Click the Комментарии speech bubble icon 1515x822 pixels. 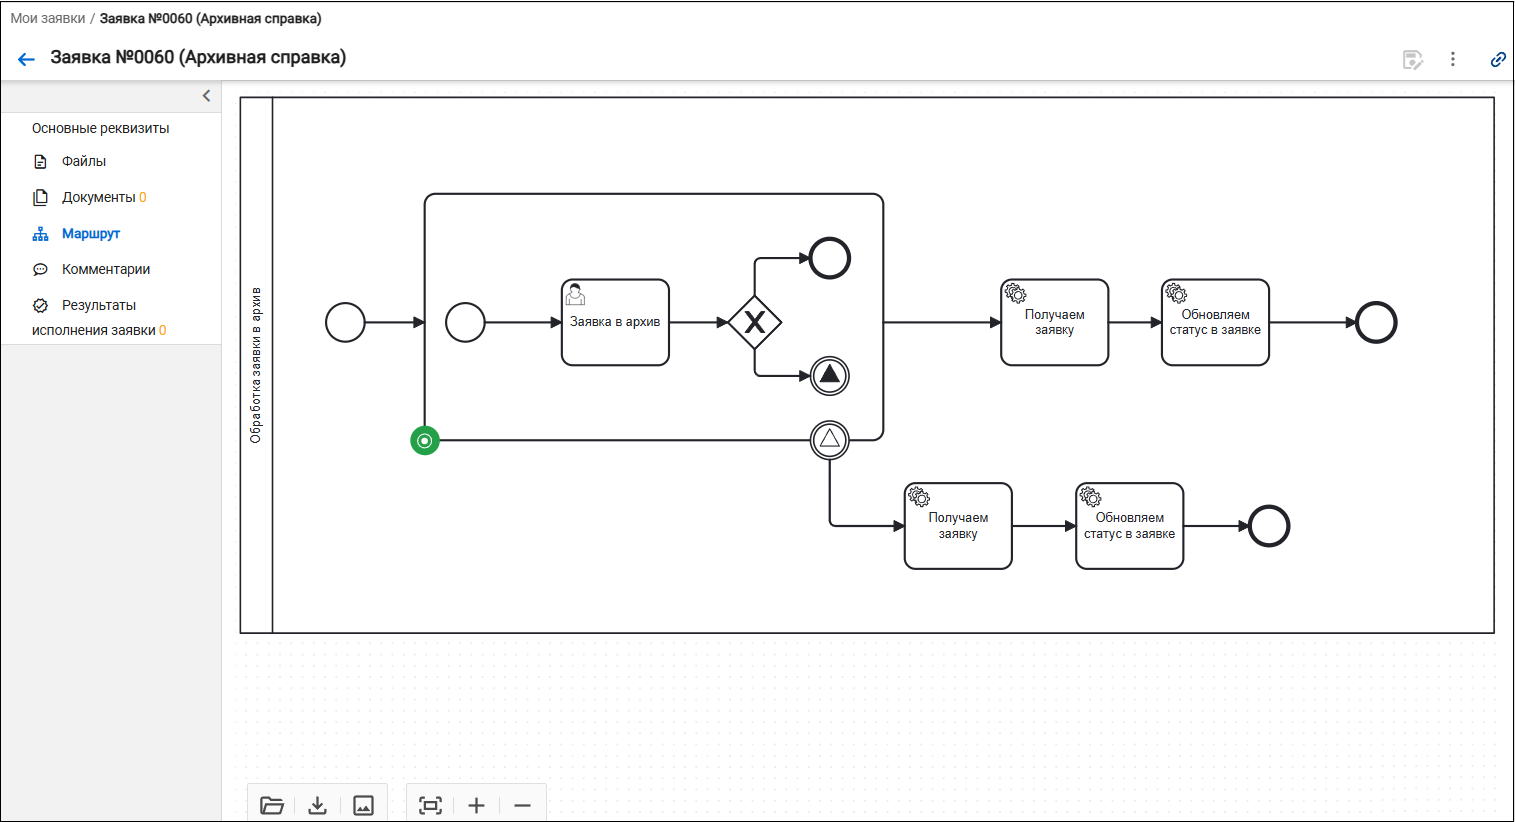(41, 269)
